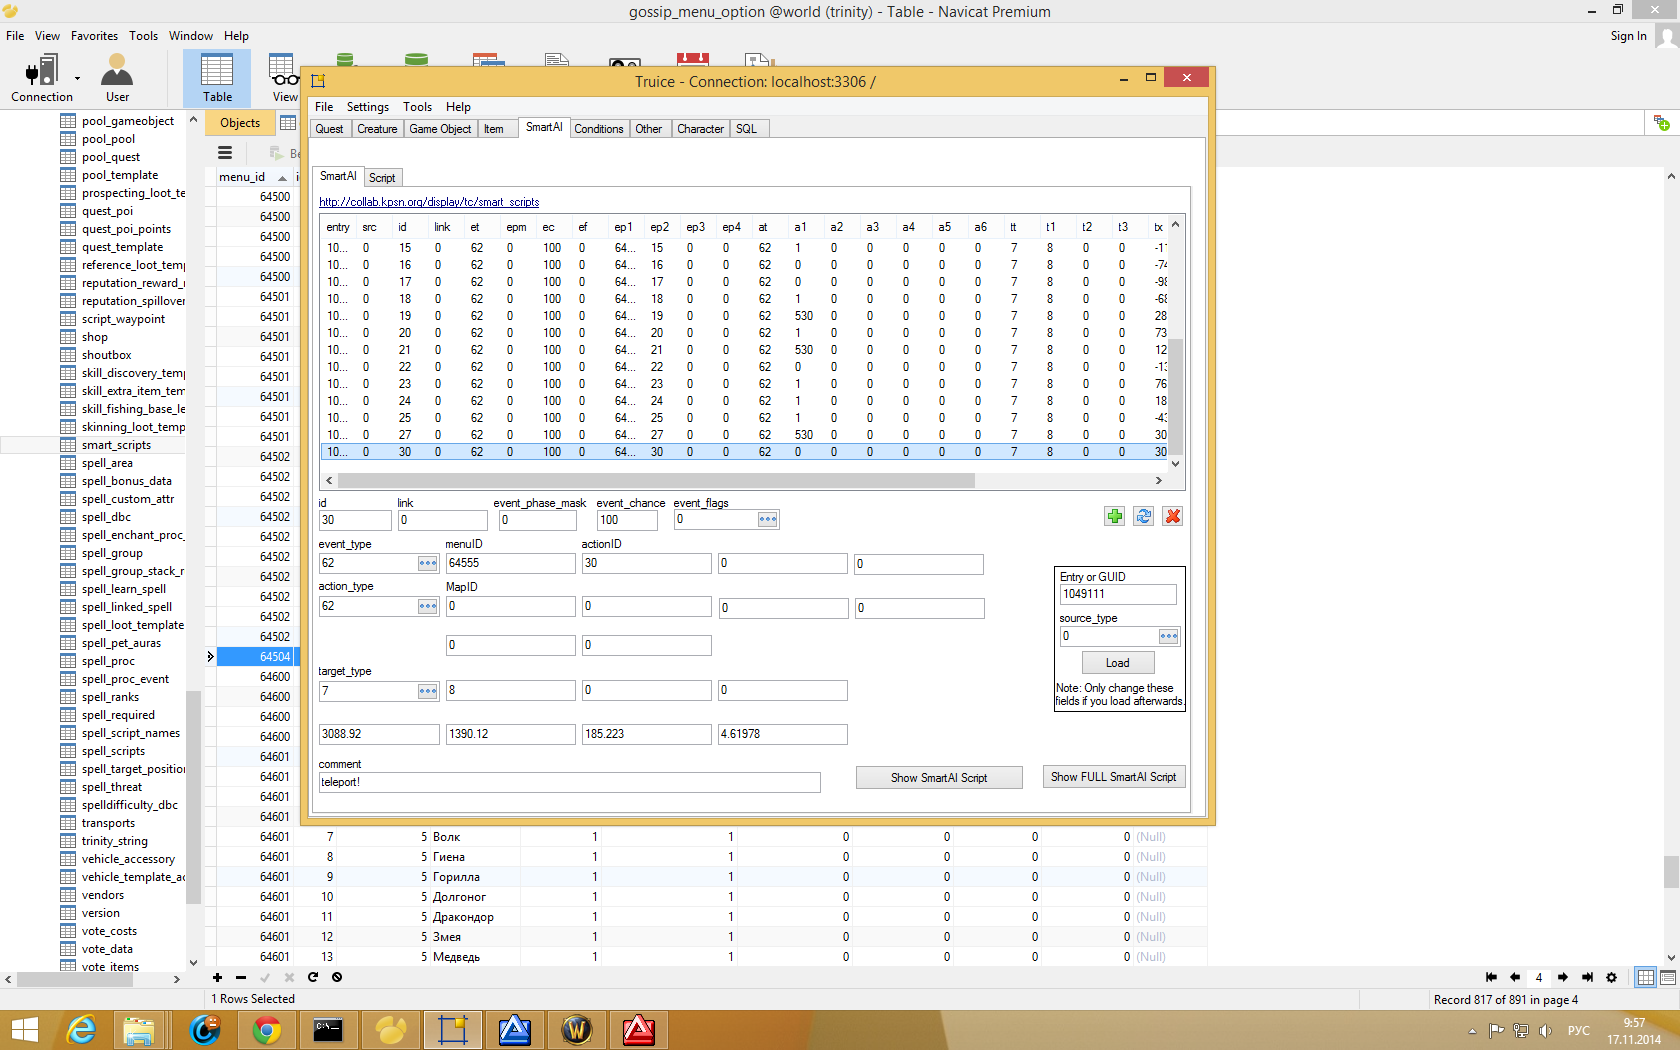1680x1050 pixels.
Task: Open action_type picker ellipsis button
Action: tap(428, 606)
